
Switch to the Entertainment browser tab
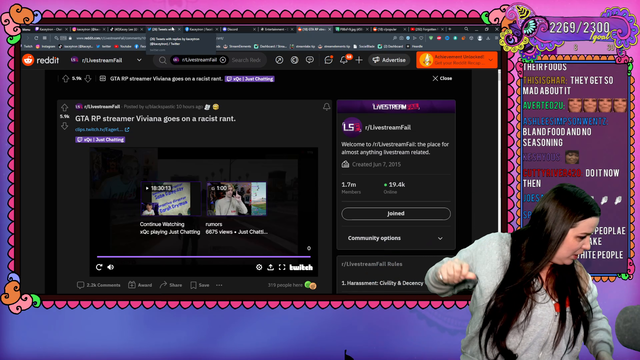(x=276, y=29)
